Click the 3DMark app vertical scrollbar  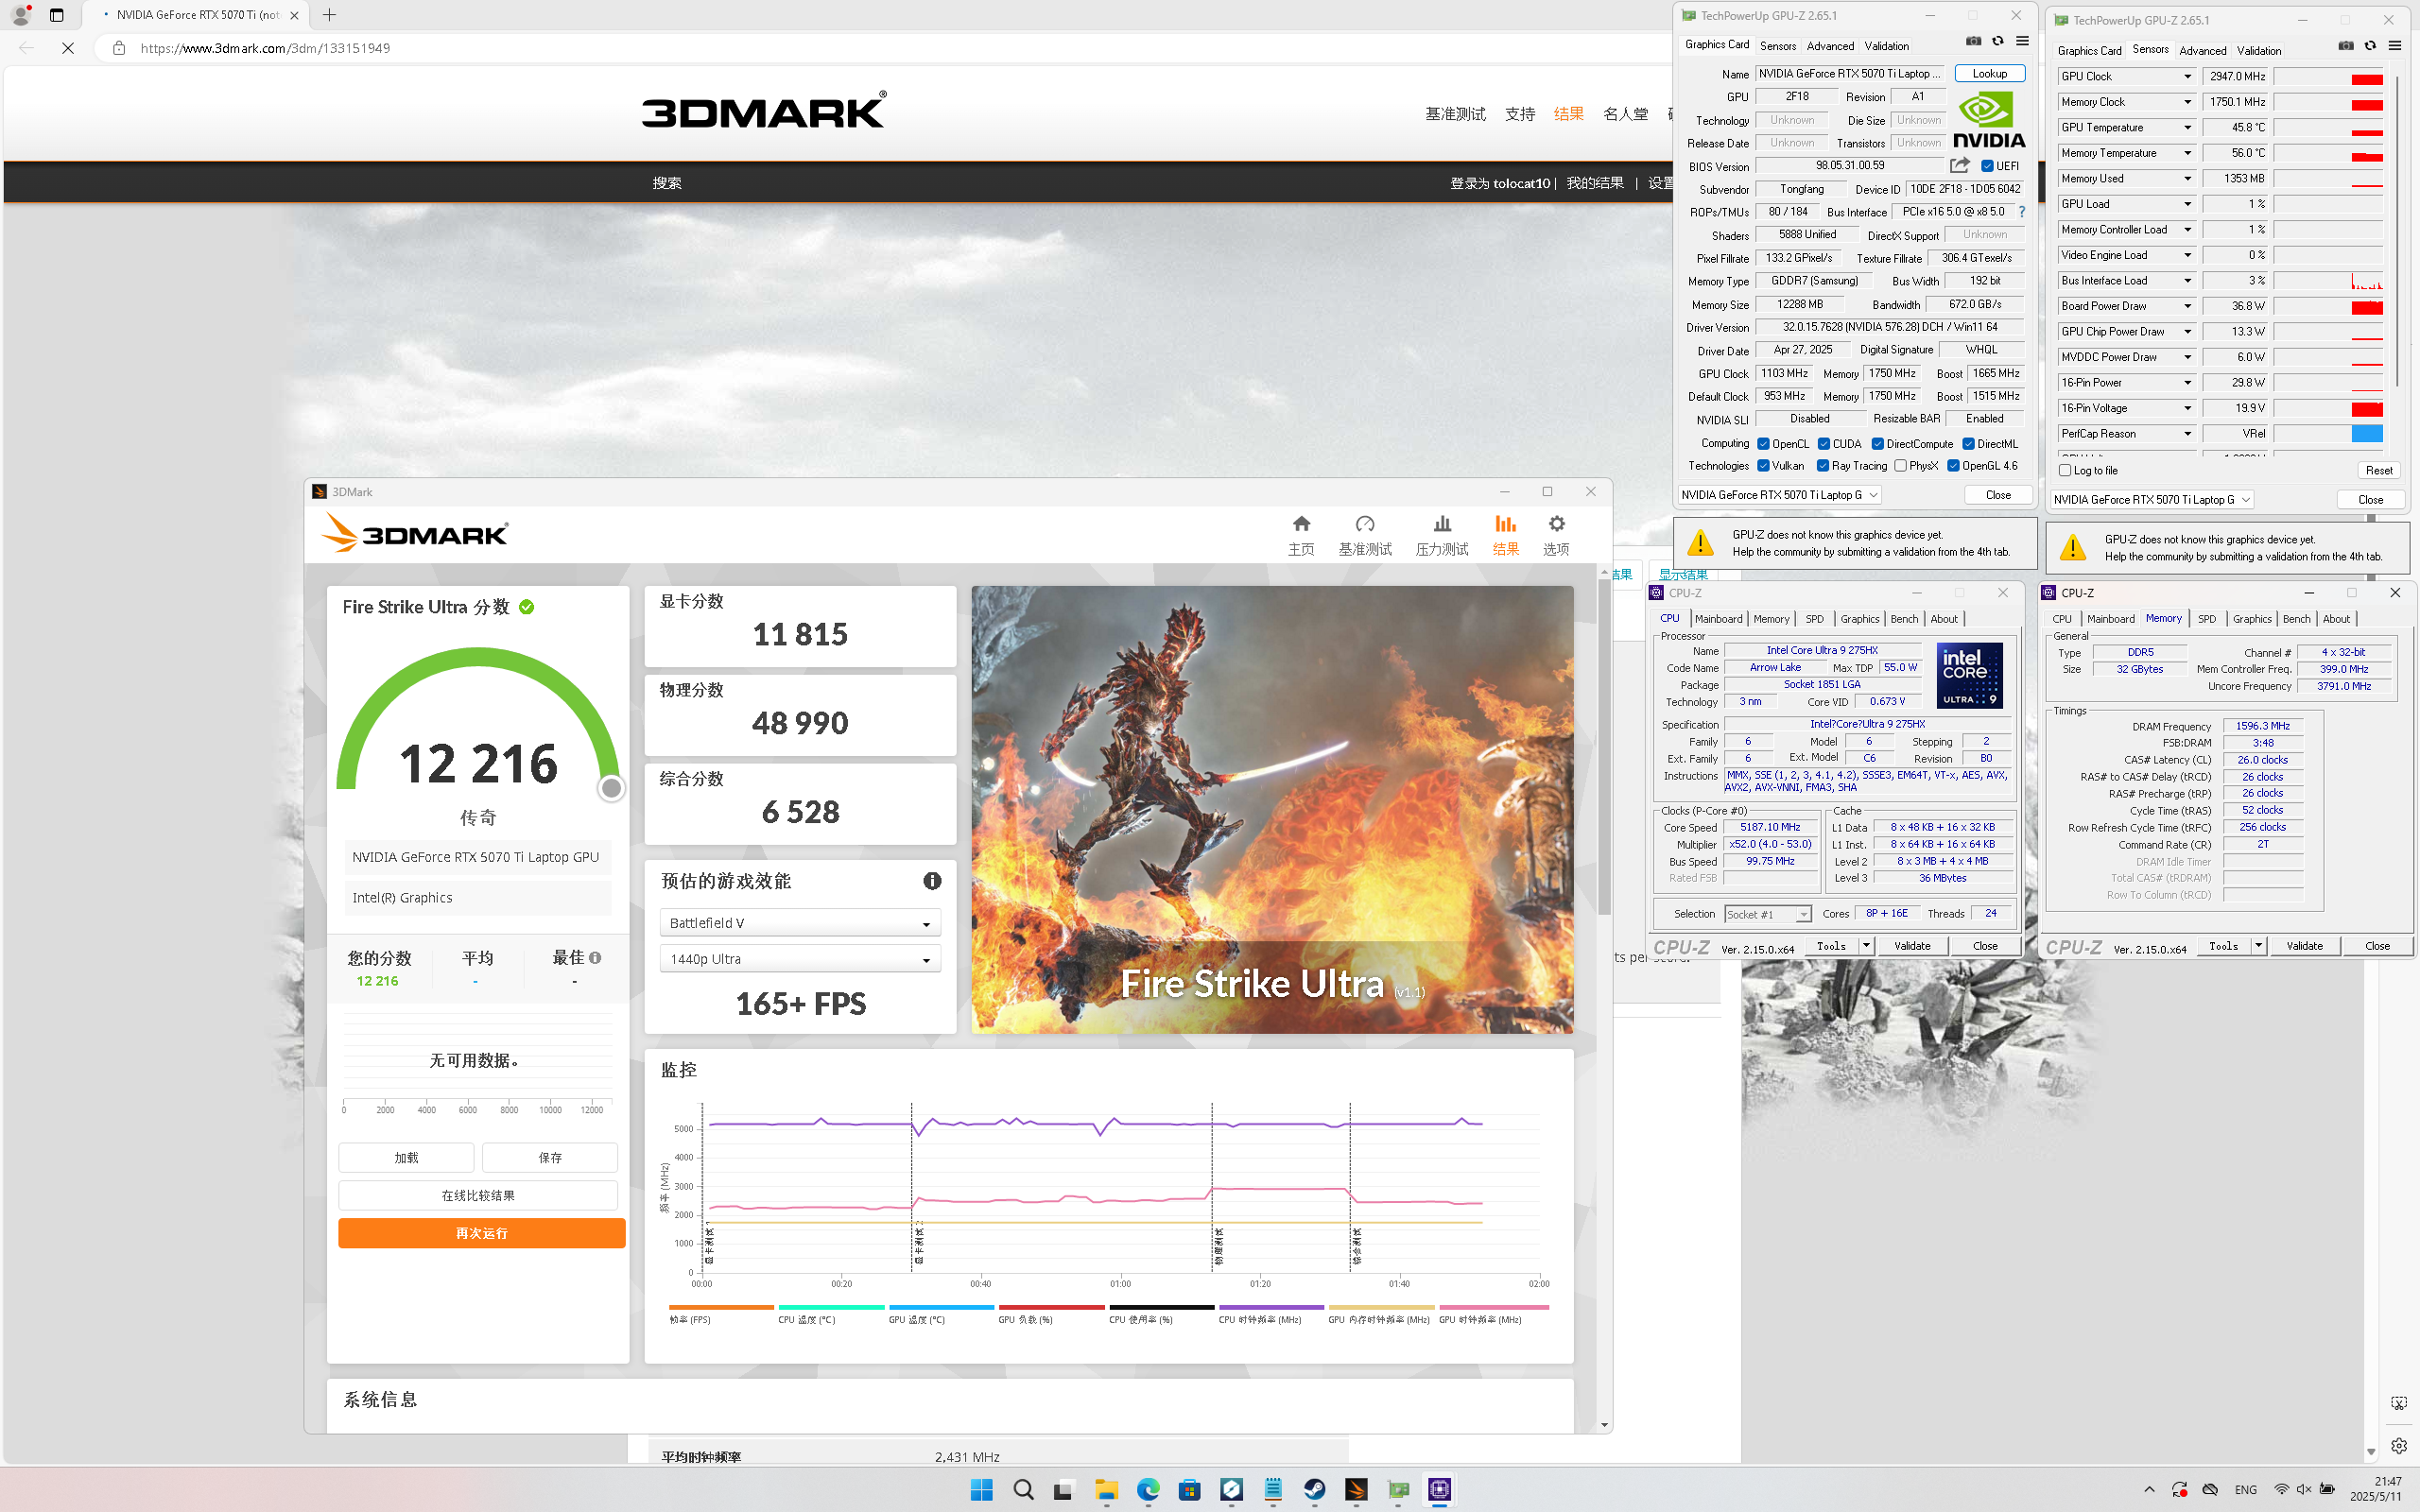[x=1604, y=746]
